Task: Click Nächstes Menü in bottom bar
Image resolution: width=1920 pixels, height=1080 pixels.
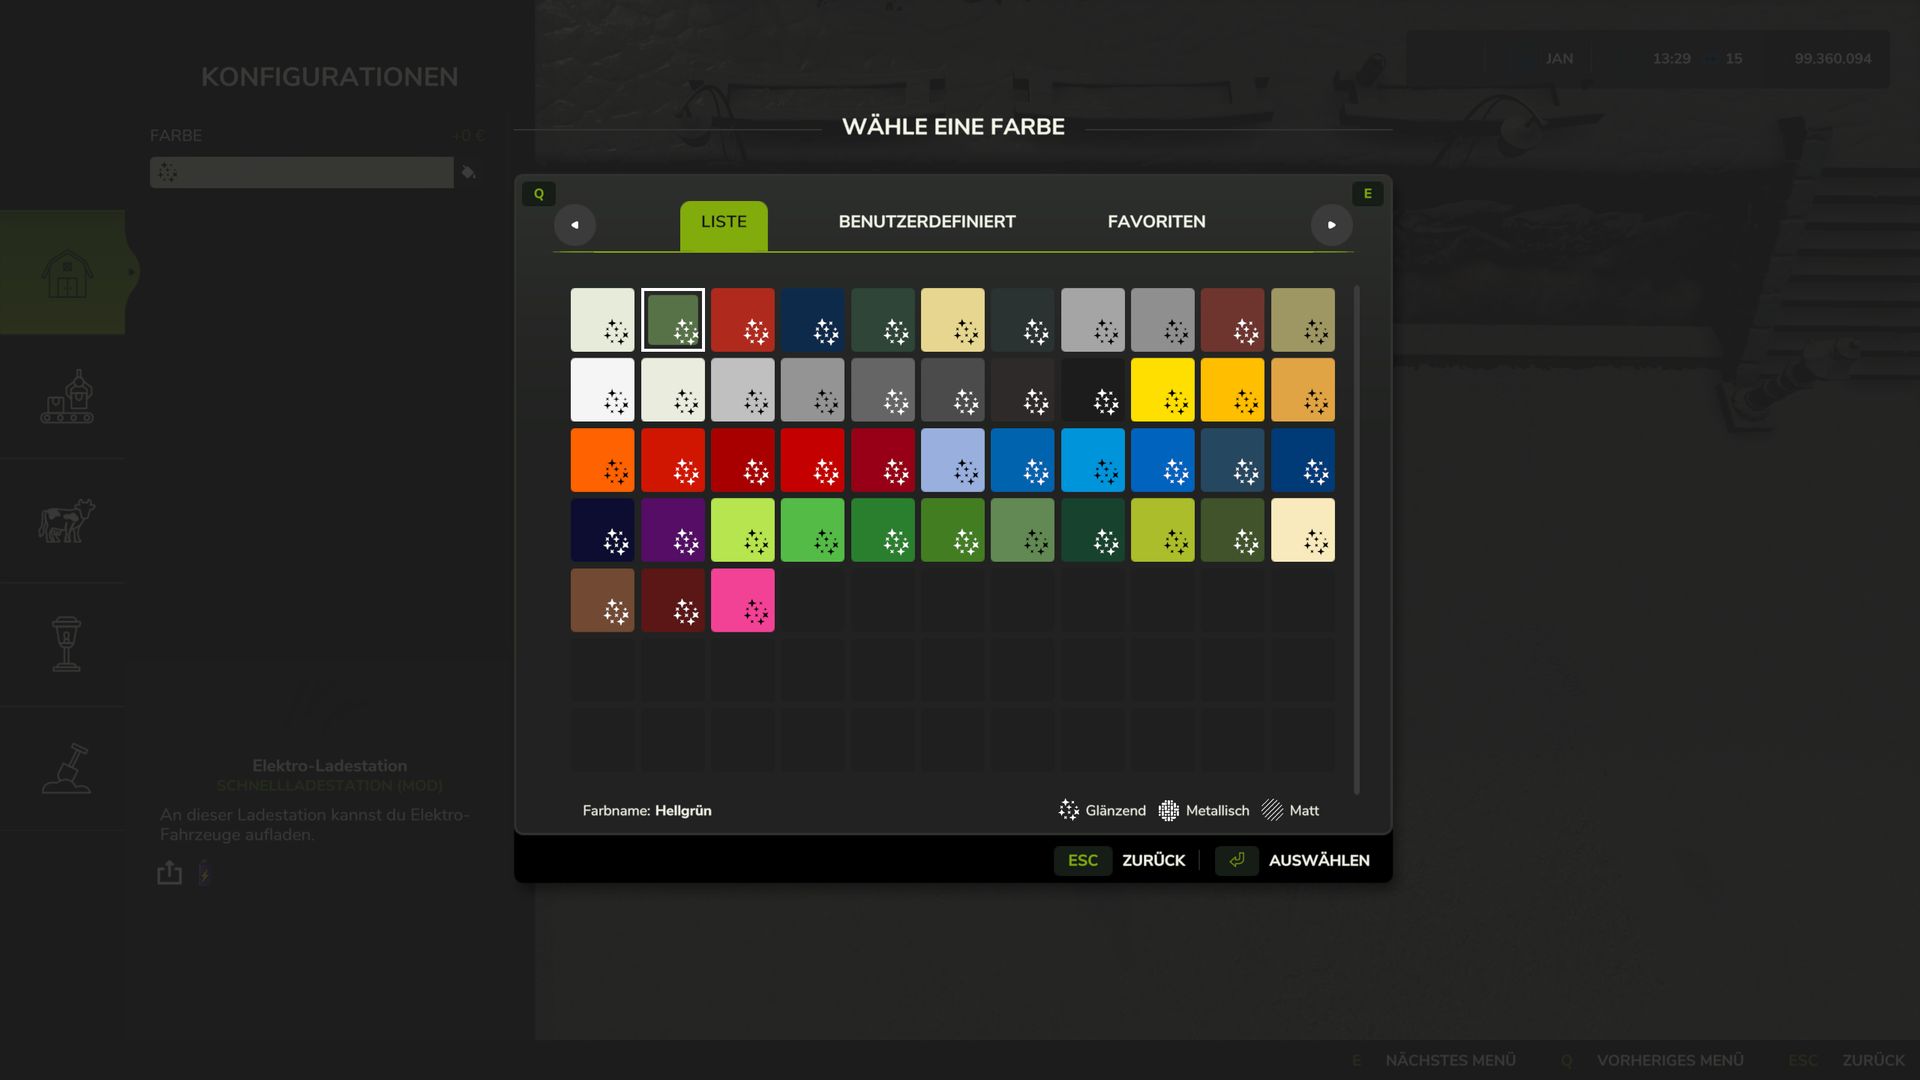Action: [1434, 1060]
